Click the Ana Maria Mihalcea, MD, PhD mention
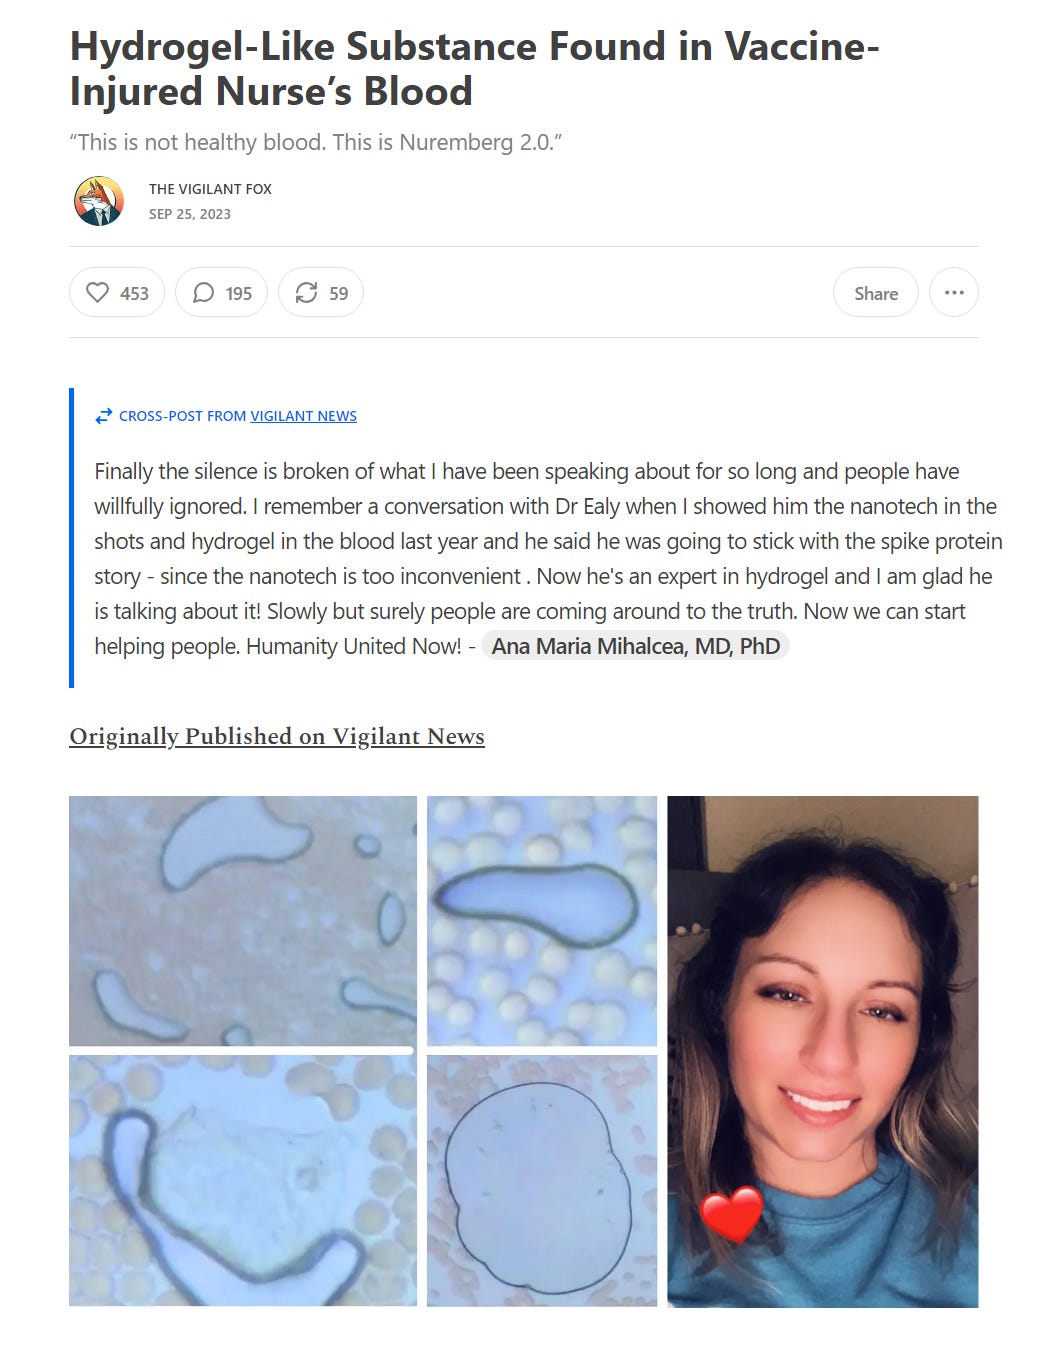This screenshot has width=1062, height=1348. (635, 646)
